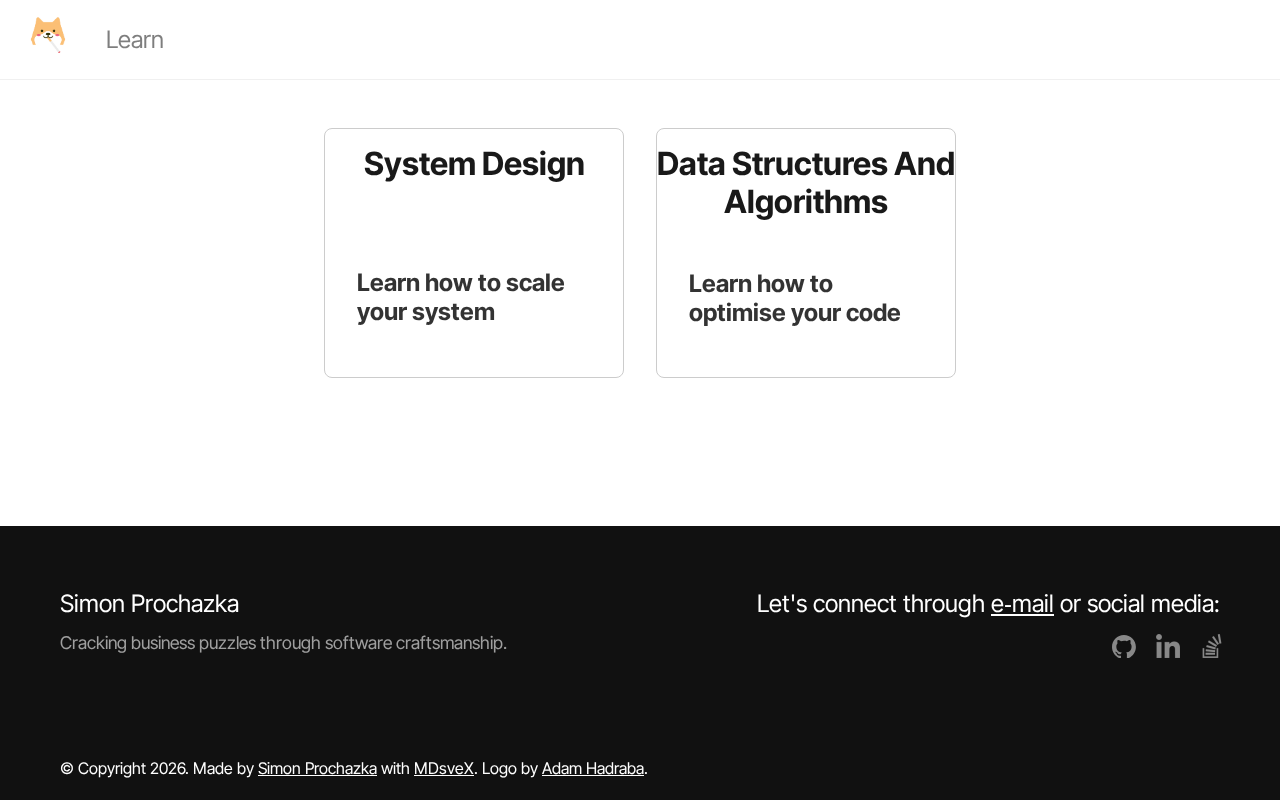
Task: Click 'Learn how to scale your system' text
Action: 460,297
